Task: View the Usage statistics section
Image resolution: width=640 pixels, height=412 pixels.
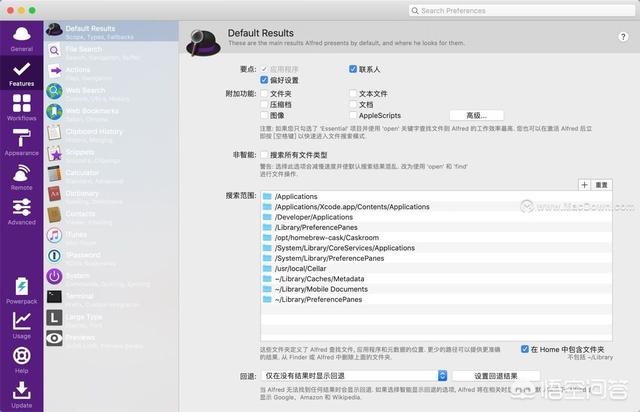Action: (21, 324)
